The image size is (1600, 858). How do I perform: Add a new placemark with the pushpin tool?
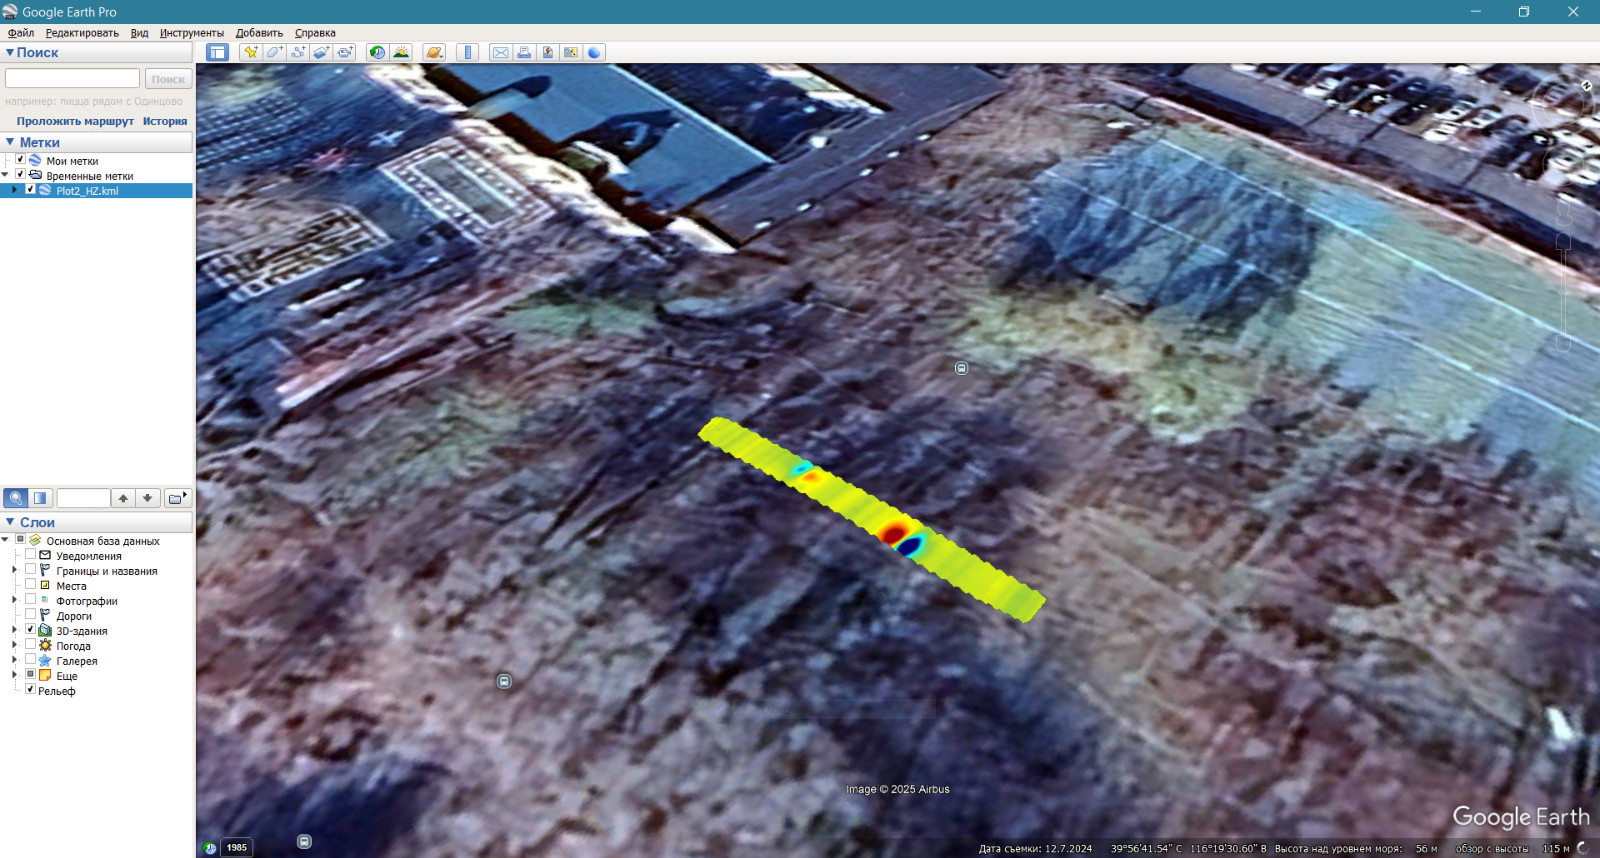tap(250, 52)
